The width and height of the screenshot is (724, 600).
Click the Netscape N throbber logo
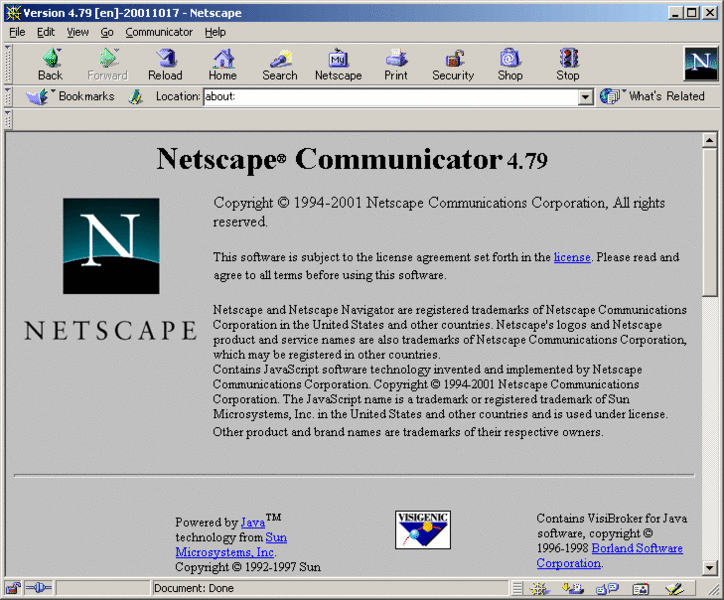tap(700, 64)
